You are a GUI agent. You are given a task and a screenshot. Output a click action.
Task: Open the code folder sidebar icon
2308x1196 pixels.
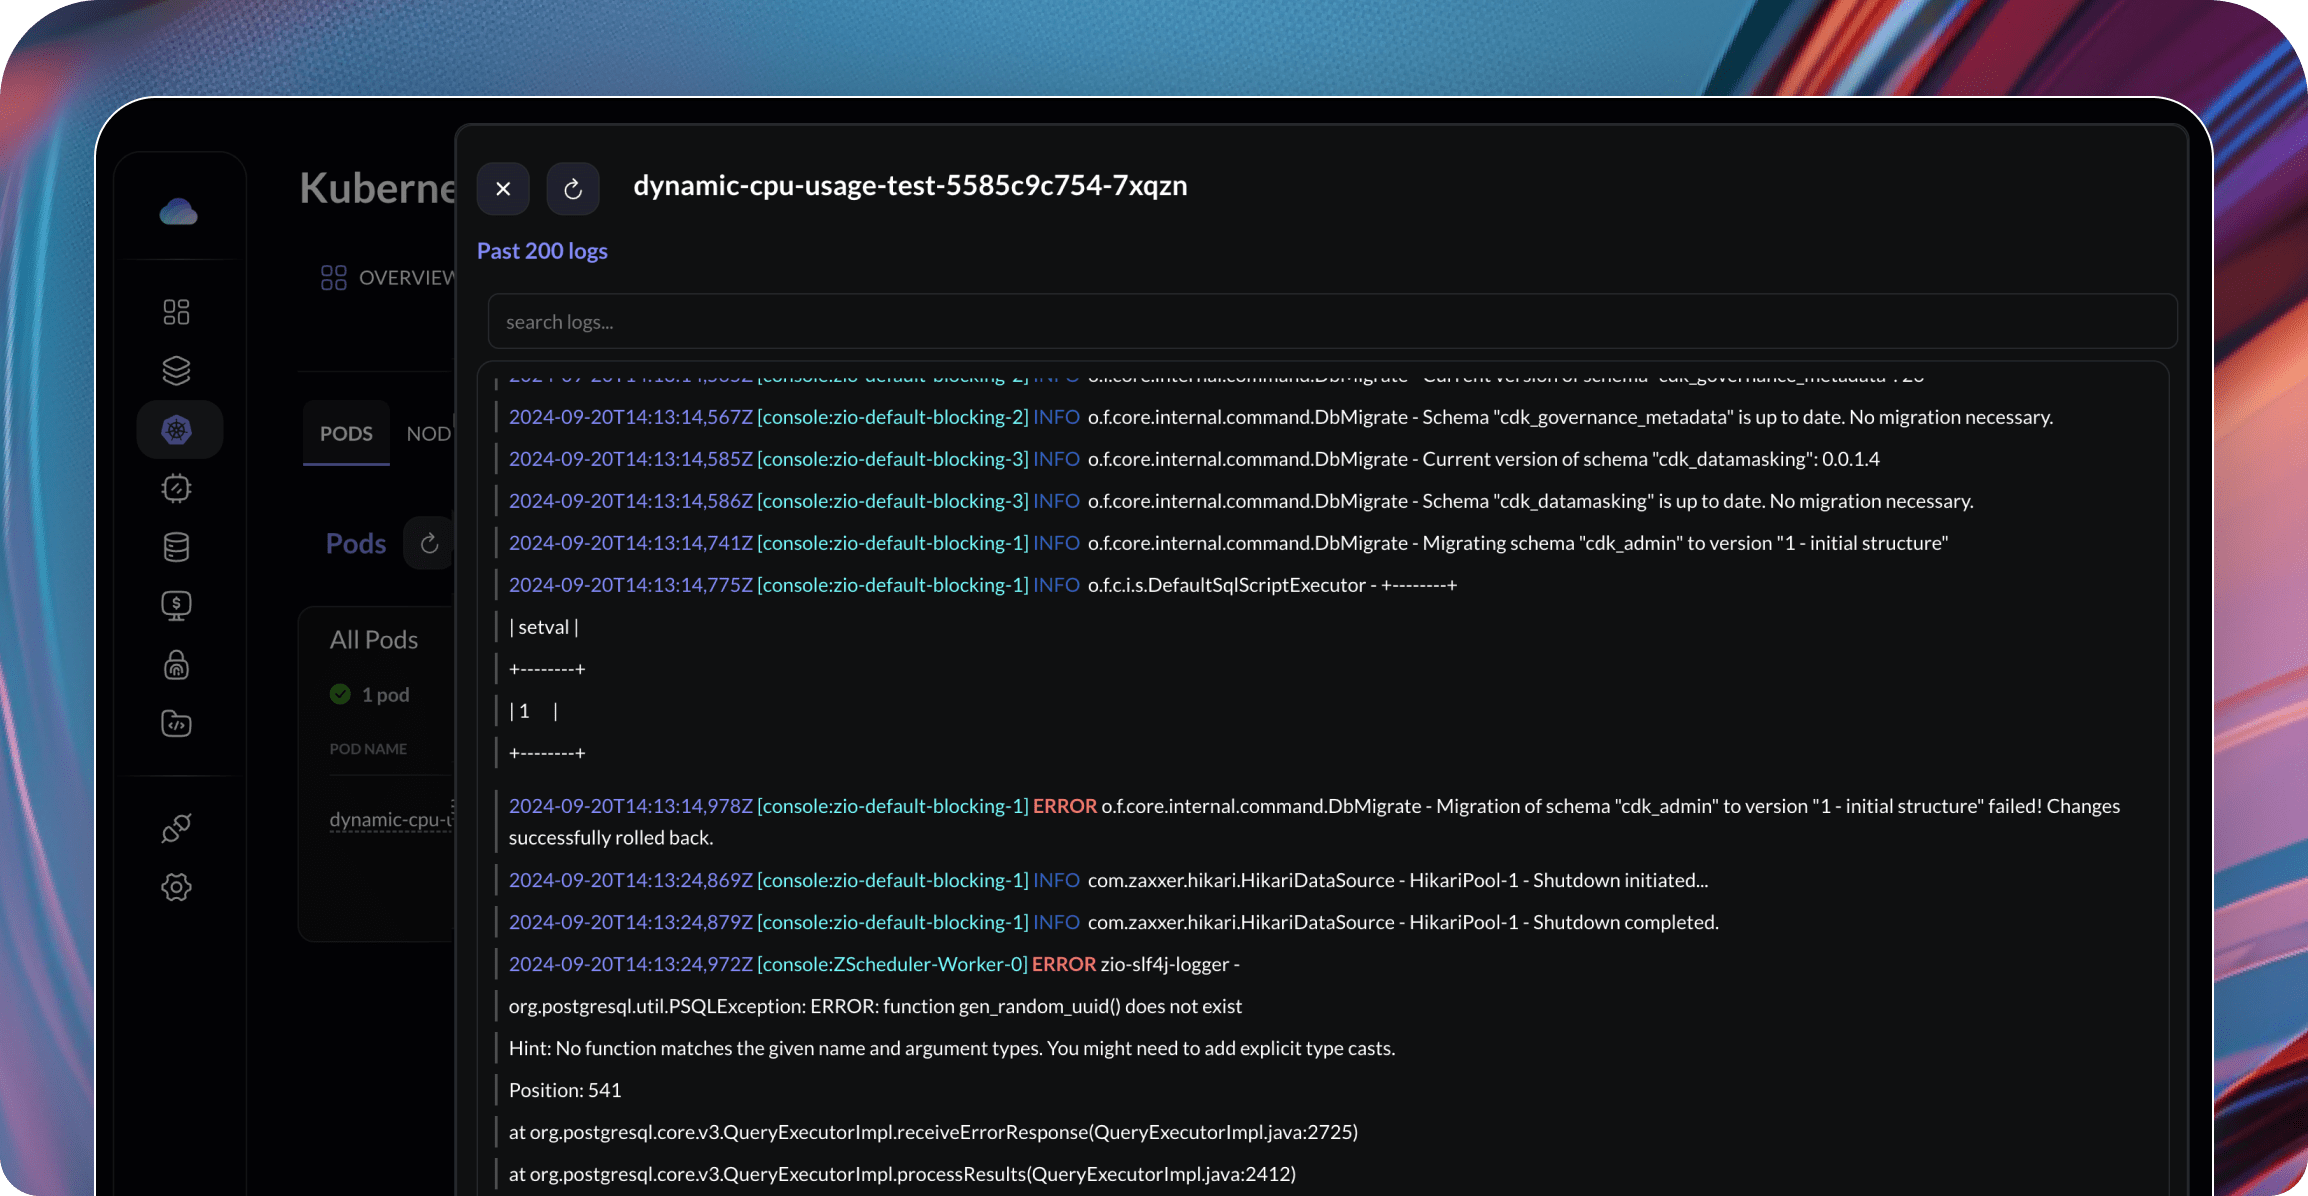176,723
